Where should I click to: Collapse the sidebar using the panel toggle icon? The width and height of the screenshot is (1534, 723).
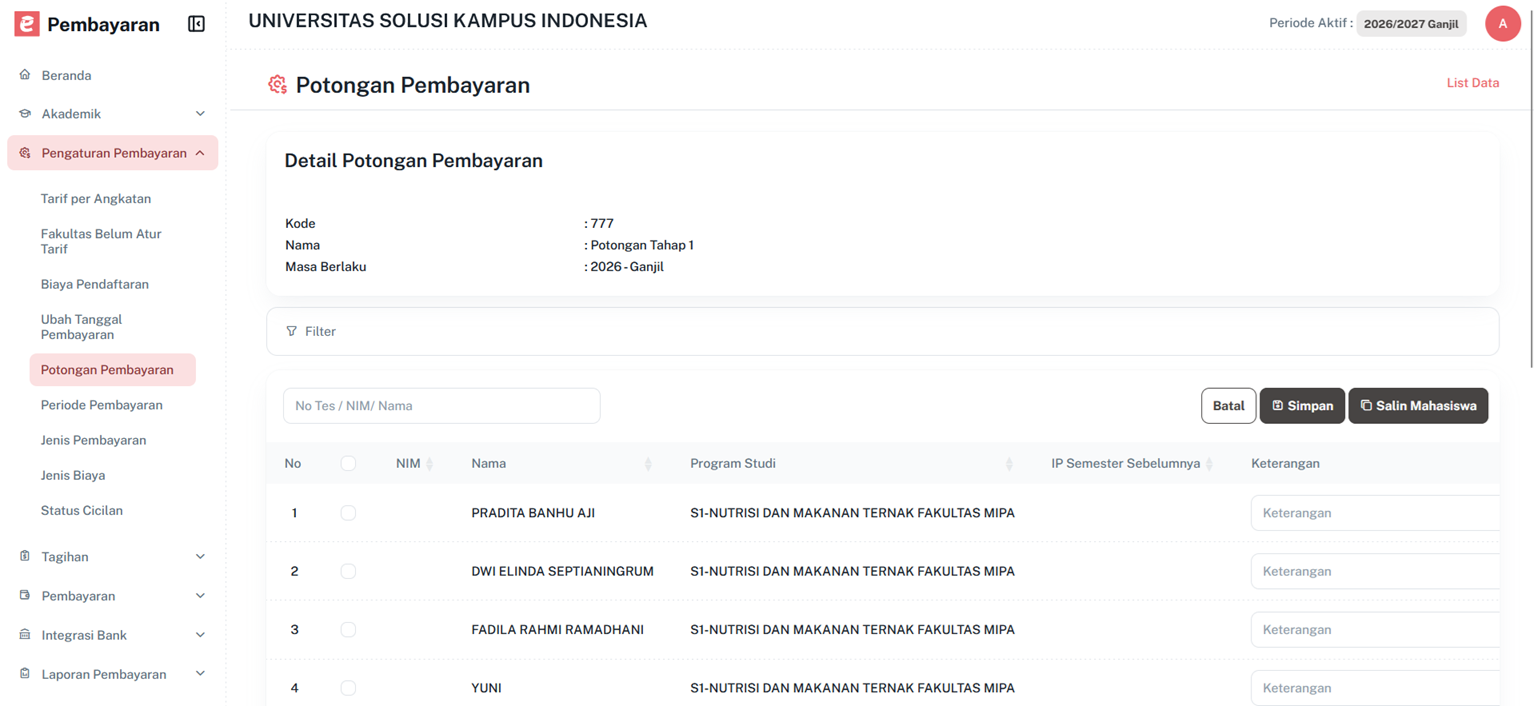point(197,24)
